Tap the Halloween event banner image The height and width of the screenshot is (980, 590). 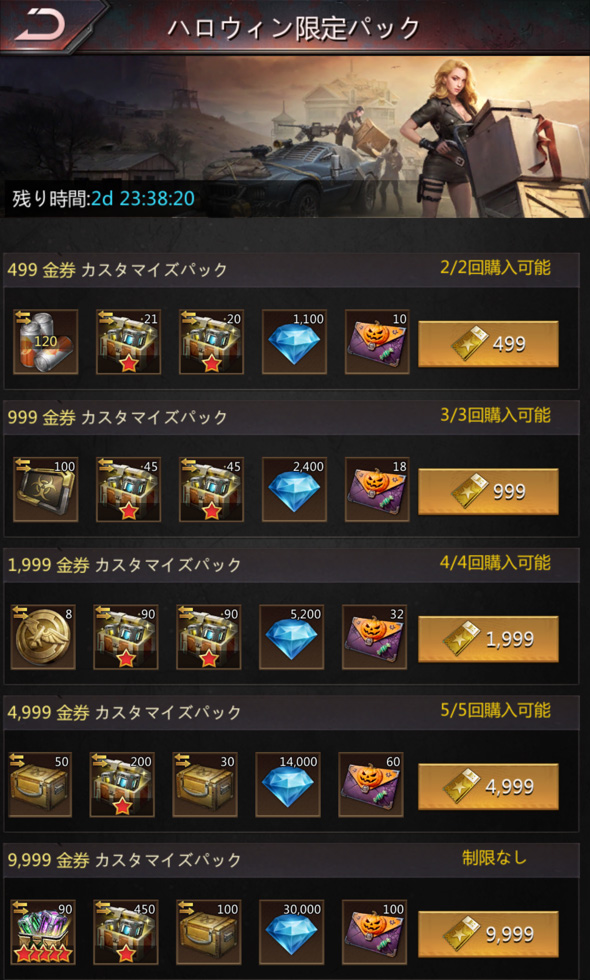[x=295, y=136]
